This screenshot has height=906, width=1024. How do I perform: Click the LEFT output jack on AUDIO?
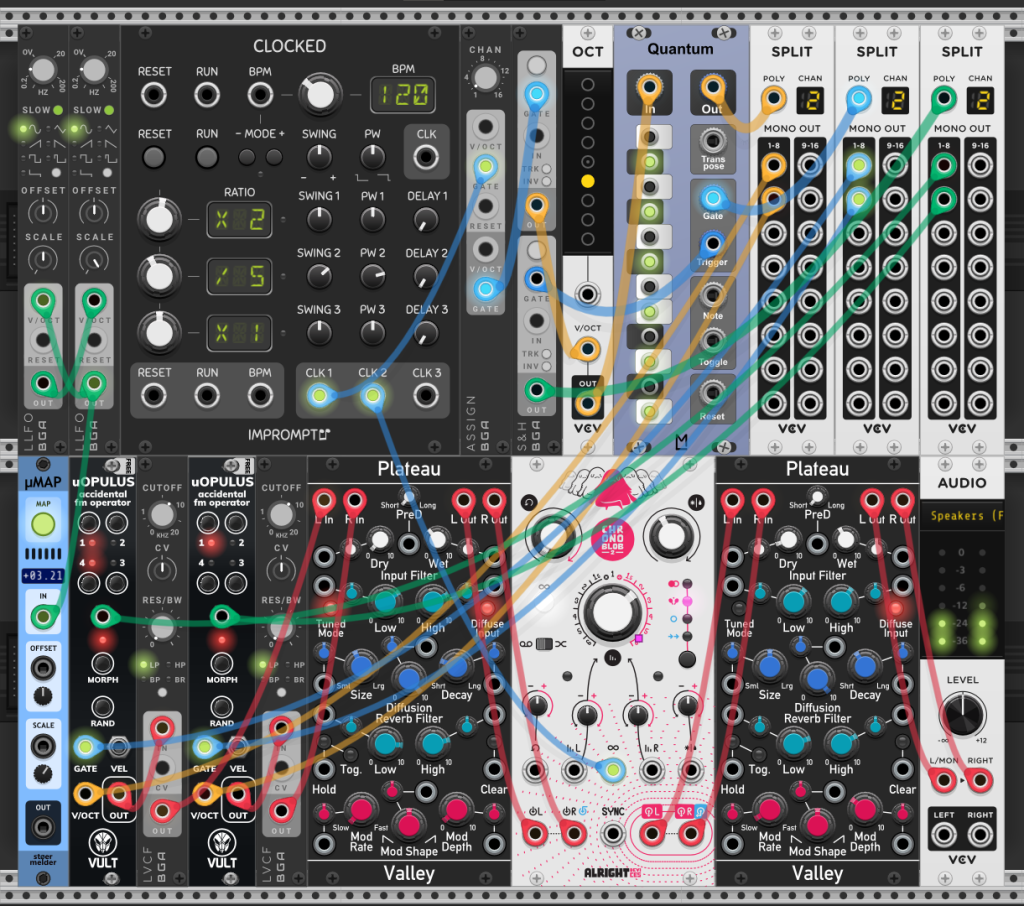(x=944, y=834)
